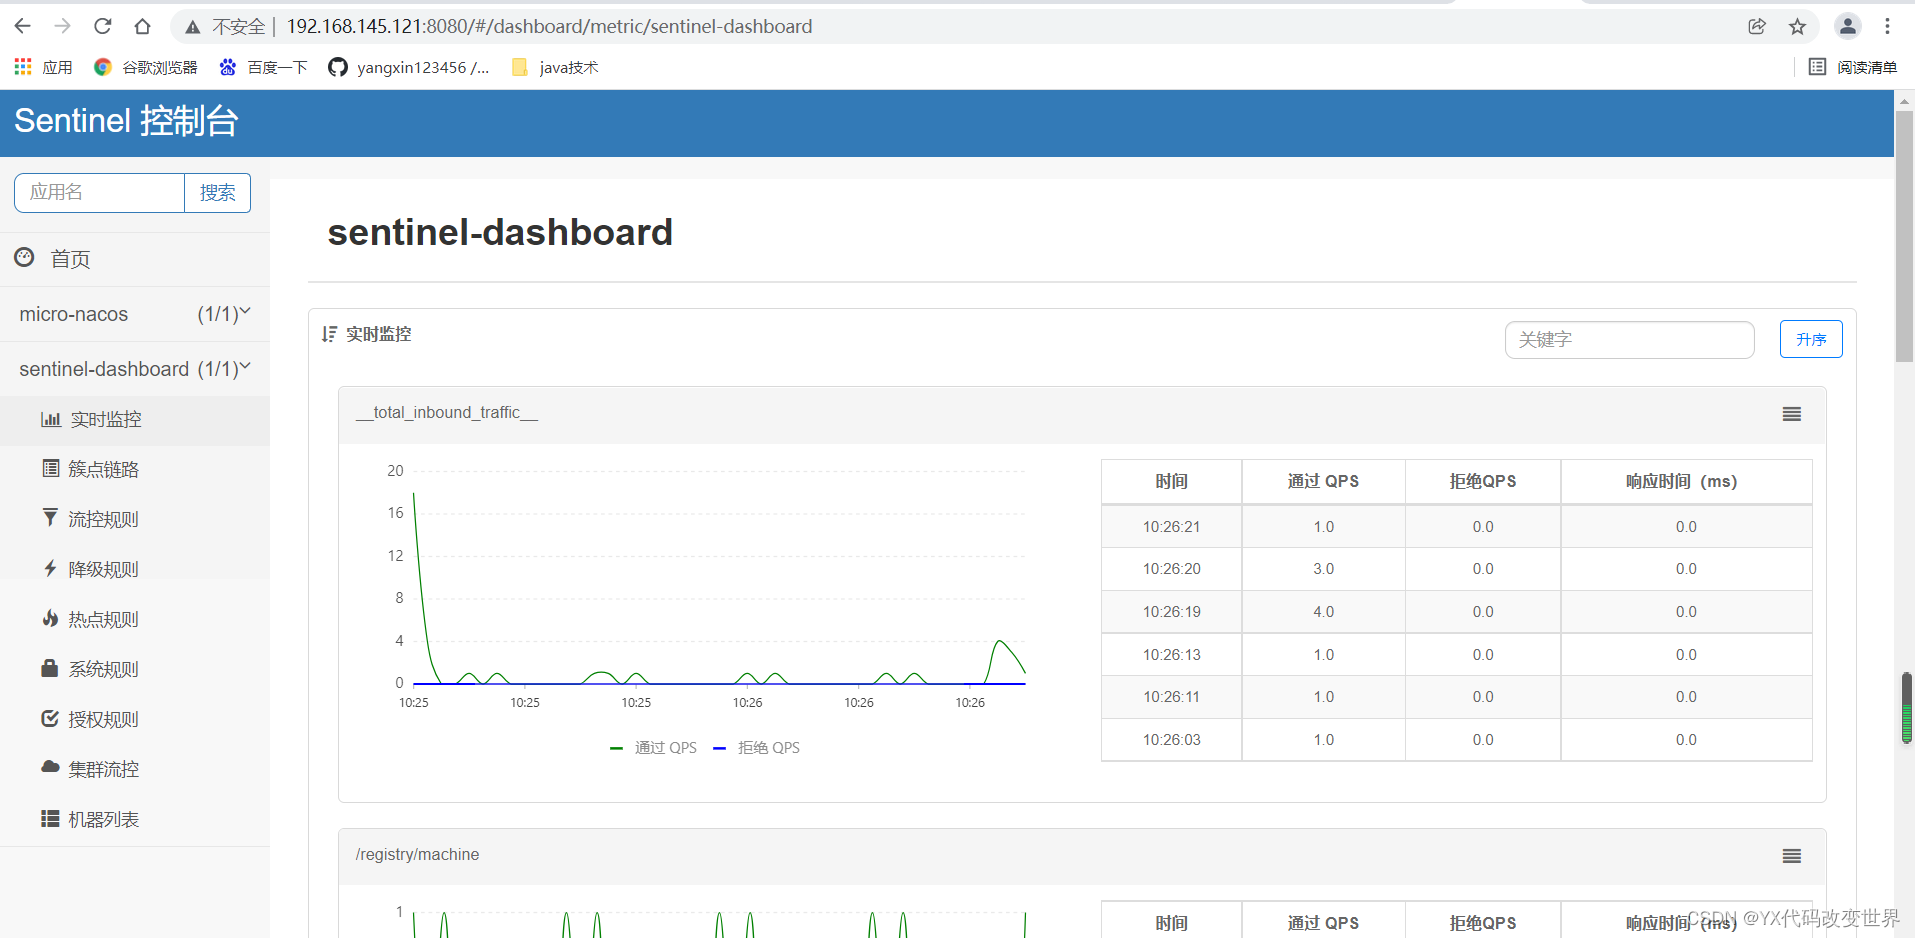Select the 实时监控 bar chart icon

tap(51, 419)
